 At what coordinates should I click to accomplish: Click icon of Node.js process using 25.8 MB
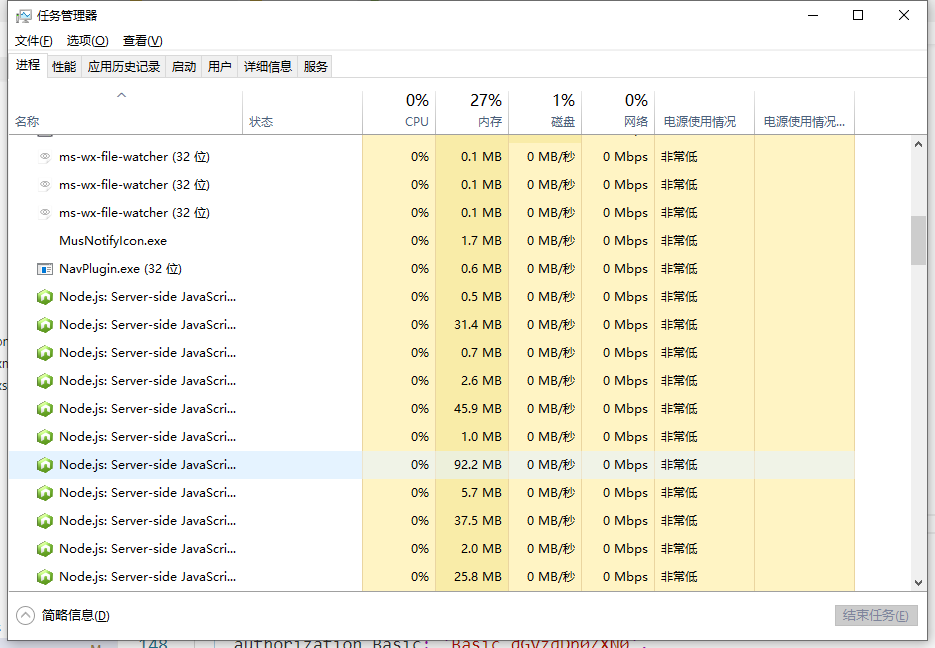coord(45,577)
